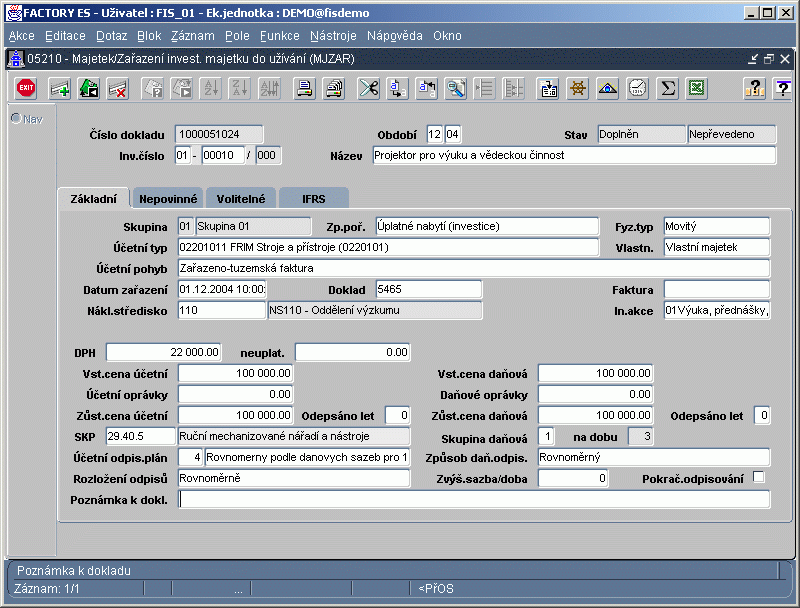The height and width of the screenshot is (608, 800).
Task: Click the copy field icon beside scissors
Action: (x=397, y=88)
